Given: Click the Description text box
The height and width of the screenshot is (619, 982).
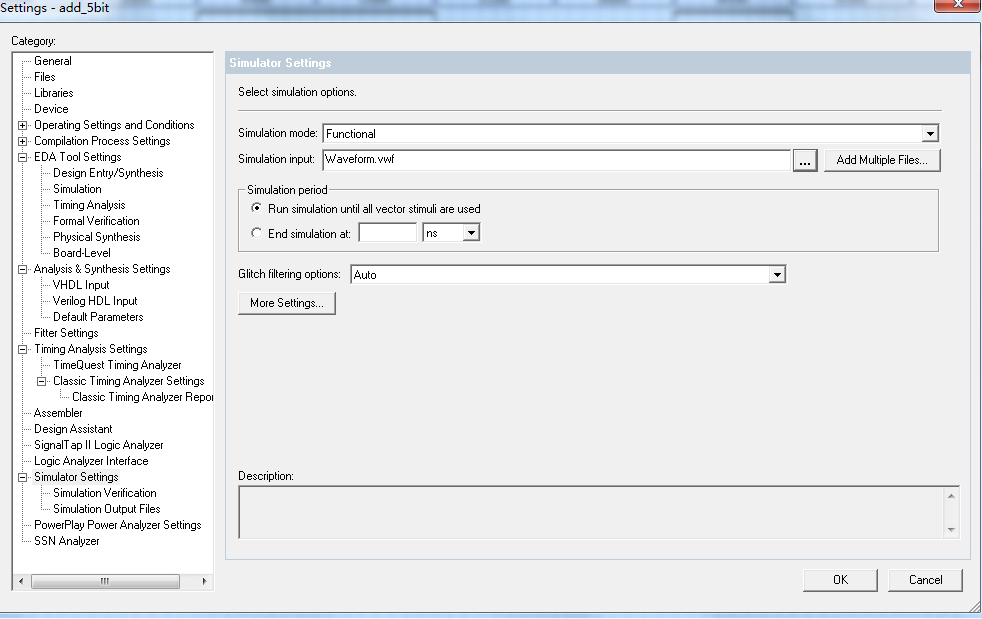Looking at the screenshot, I should 591,512.
